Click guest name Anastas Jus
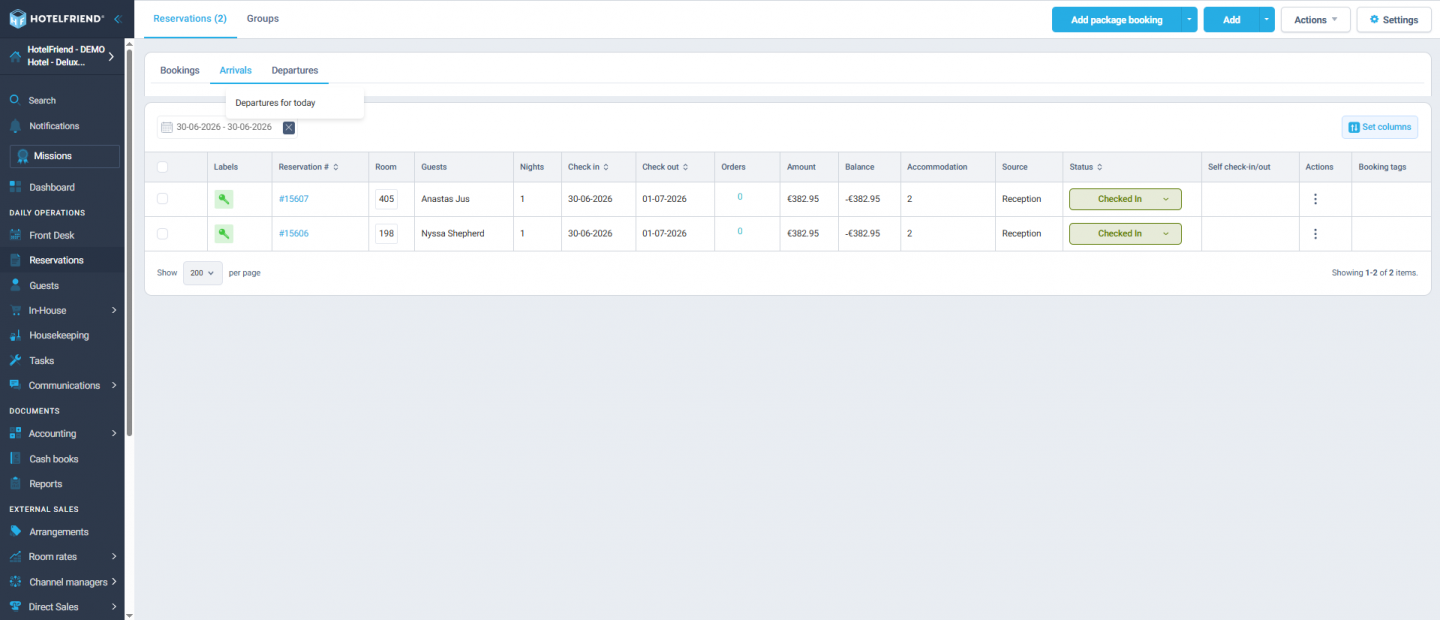 [x=445, y=199]
